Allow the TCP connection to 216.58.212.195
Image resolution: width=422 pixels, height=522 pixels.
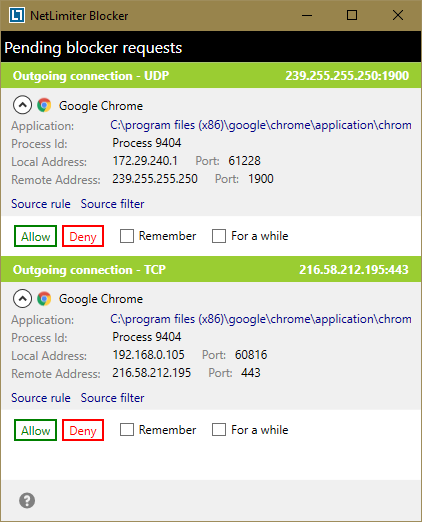35,430
